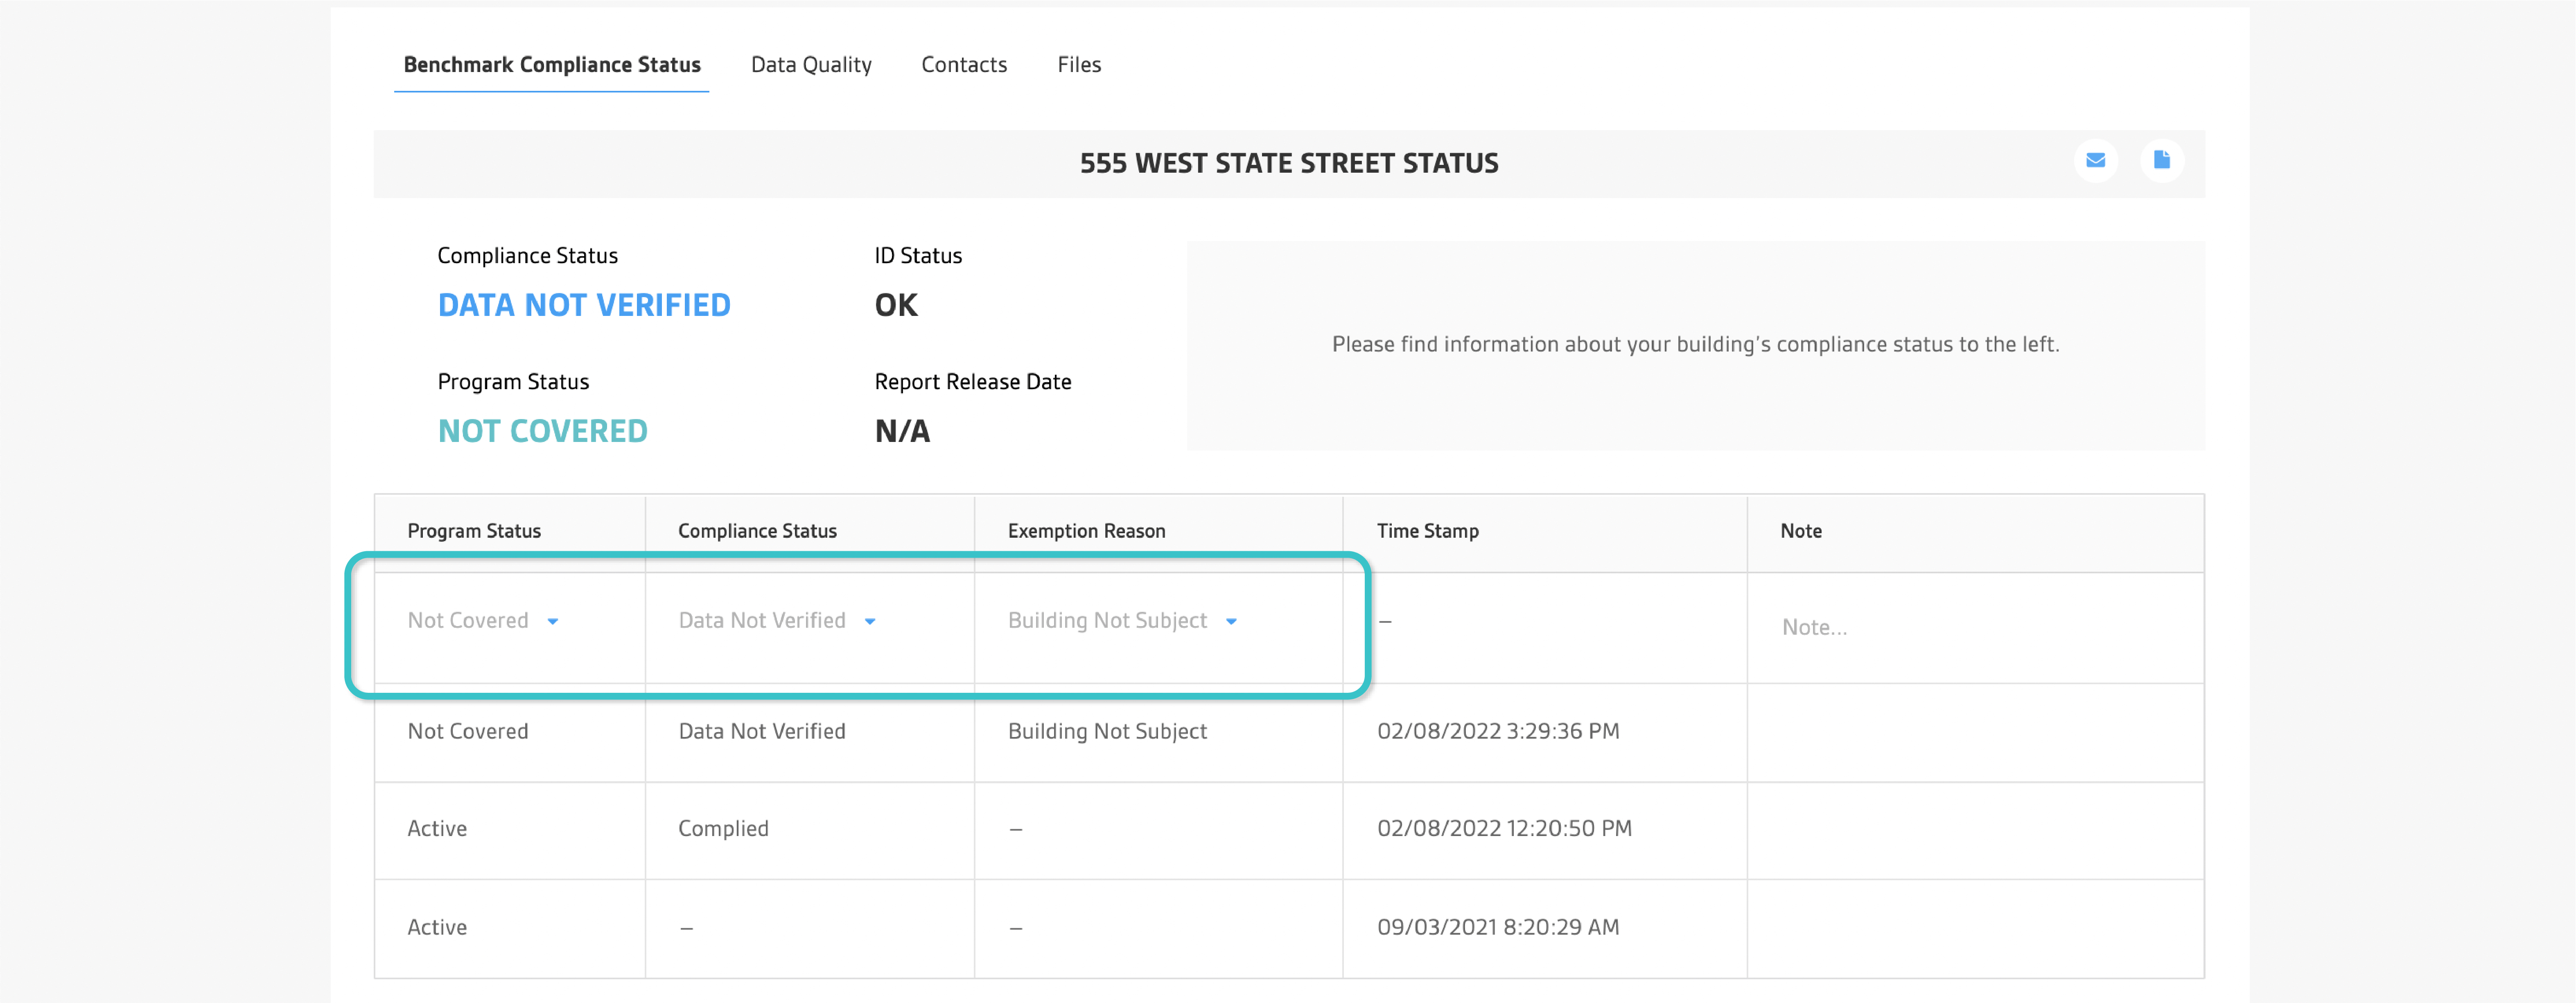The height and width of the screenshot is (1003, 2576).
Task: Click Building Not Subject in the 3:29:36 PM row
Action: pyautogui.click(x=1107, y=732)
